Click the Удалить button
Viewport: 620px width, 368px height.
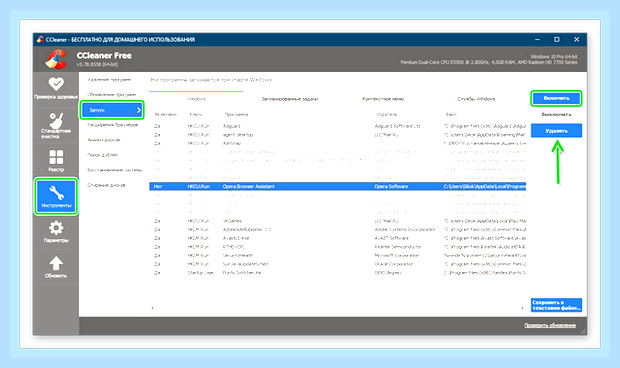(556, 130)
